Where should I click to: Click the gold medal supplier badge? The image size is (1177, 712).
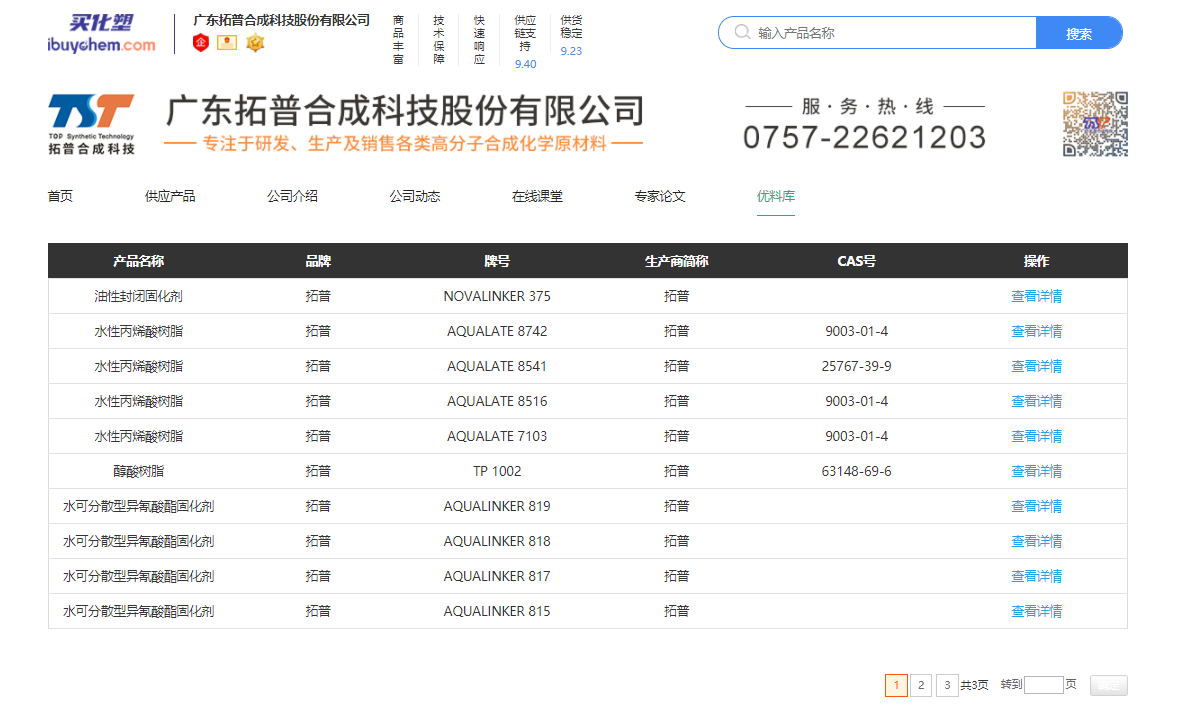coord(255,43)
